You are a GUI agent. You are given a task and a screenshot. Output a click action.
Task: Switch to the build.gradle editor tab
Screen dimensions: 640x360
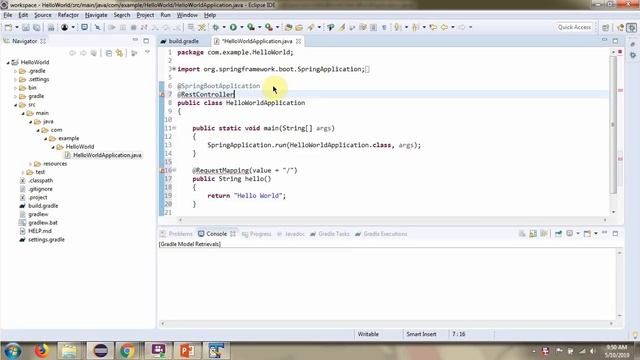(x=180, y=41)
